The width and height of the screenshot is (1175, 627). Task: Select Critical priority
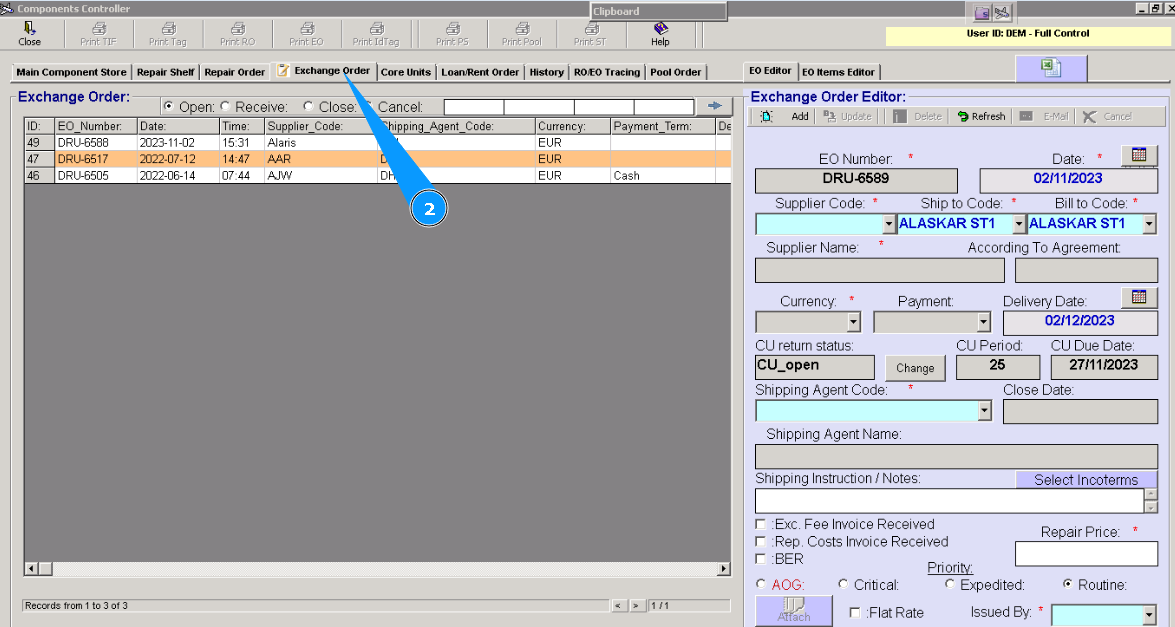click(843, 584)
